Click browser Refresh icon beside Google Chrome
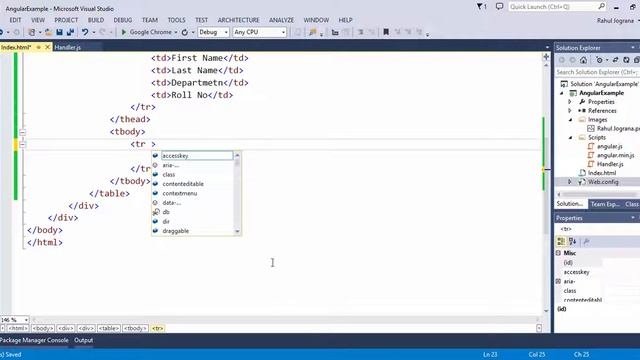Image resolution: width=640 pixels, height=360 pixels. coord(184,32)
